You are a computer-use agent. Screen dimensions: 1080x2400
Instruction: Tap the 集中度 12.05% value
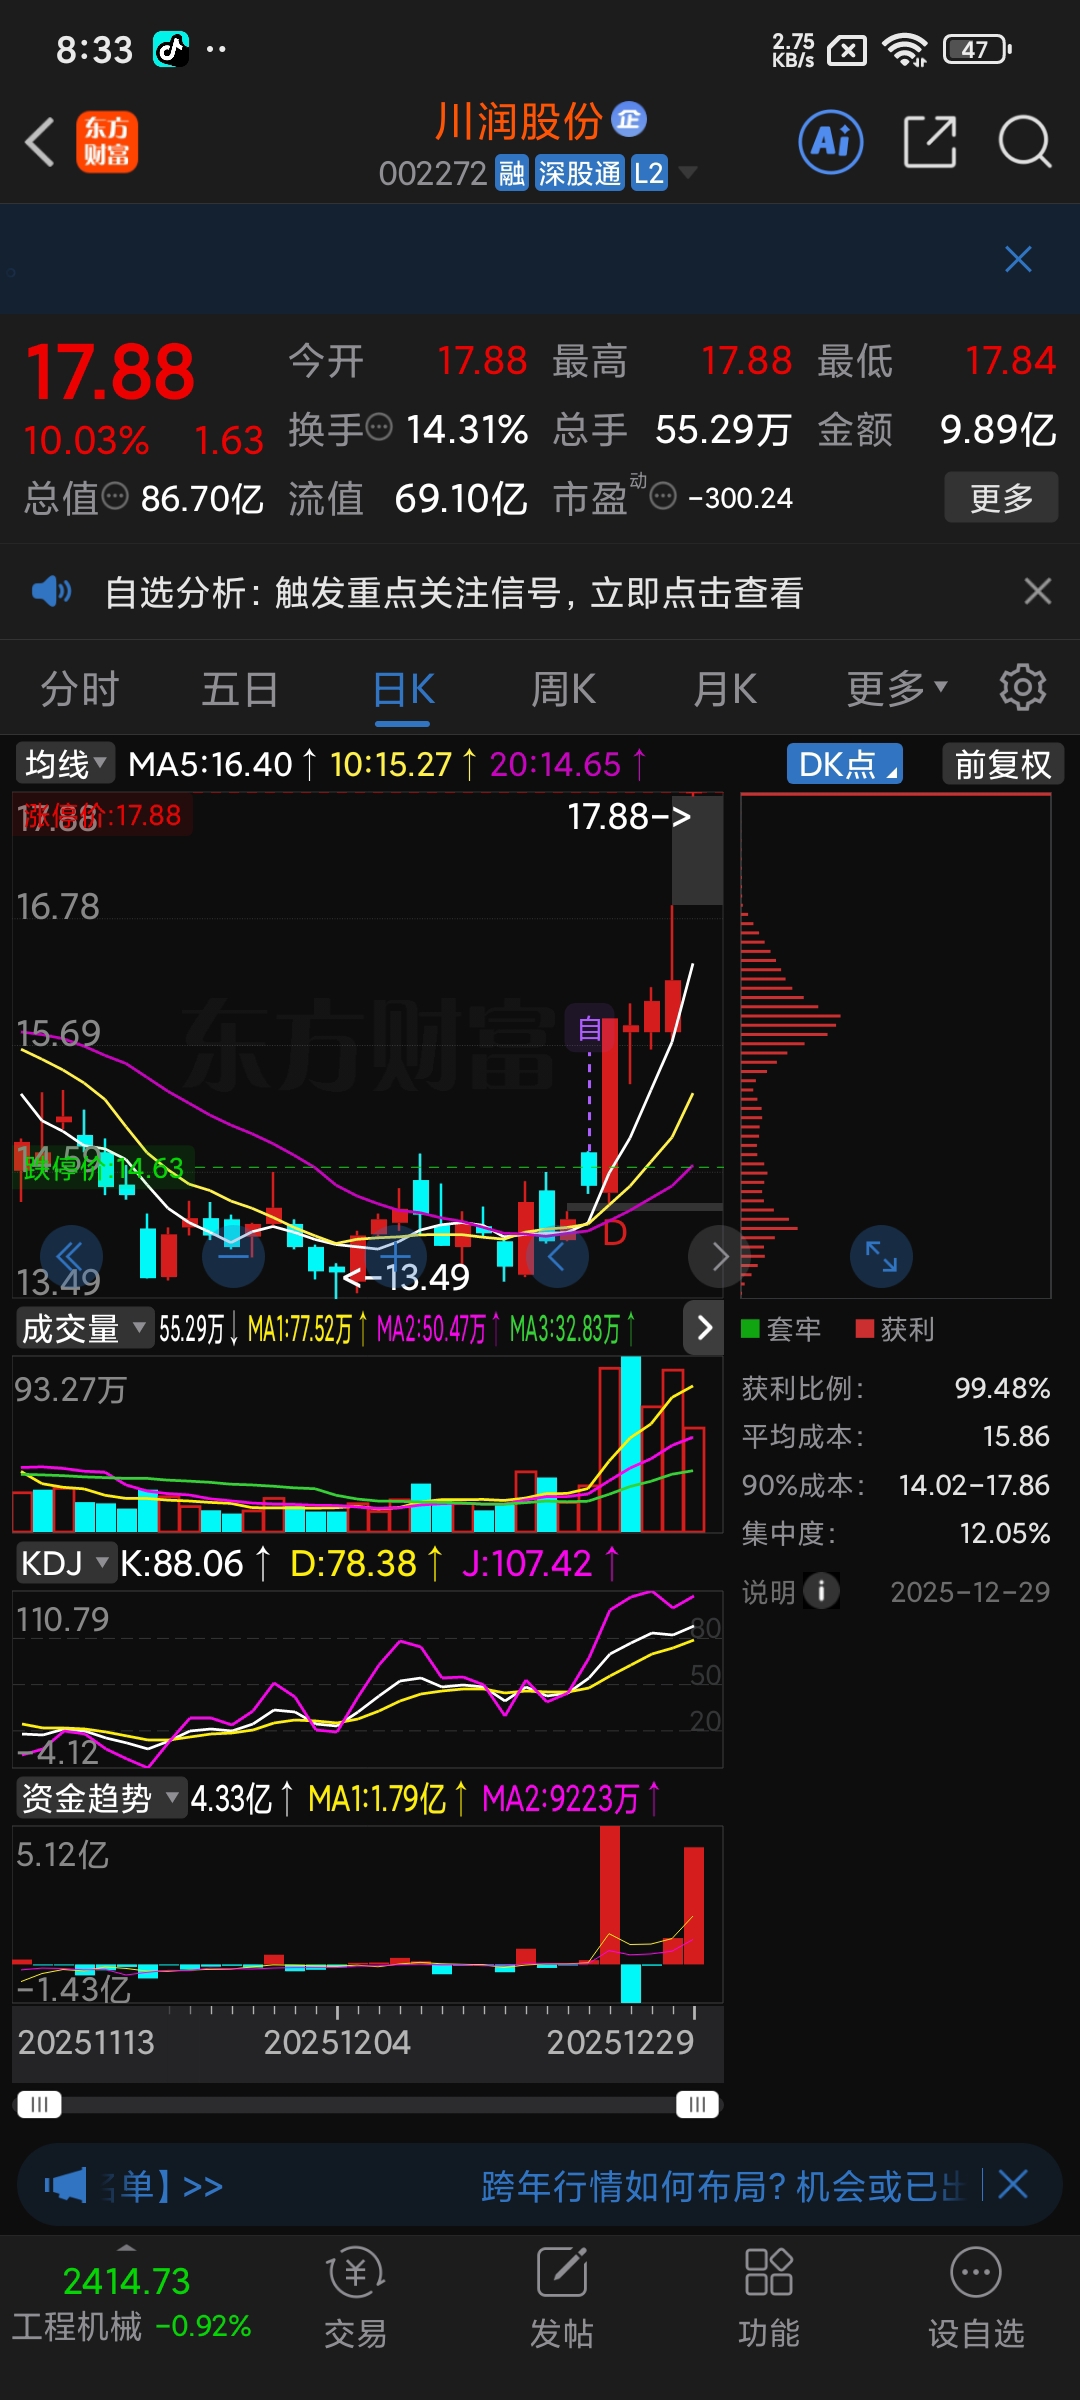point(1004,1533)
